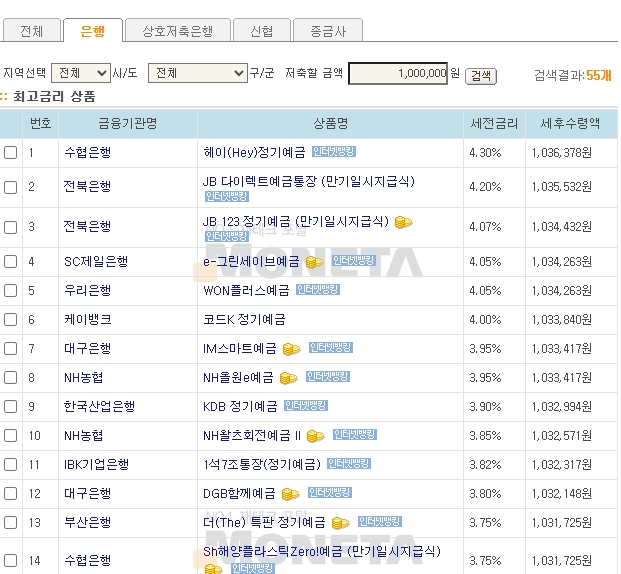Open the WON플러스예금 product link
The width and height of the screenshot is (621, 574).
point(246,290)
